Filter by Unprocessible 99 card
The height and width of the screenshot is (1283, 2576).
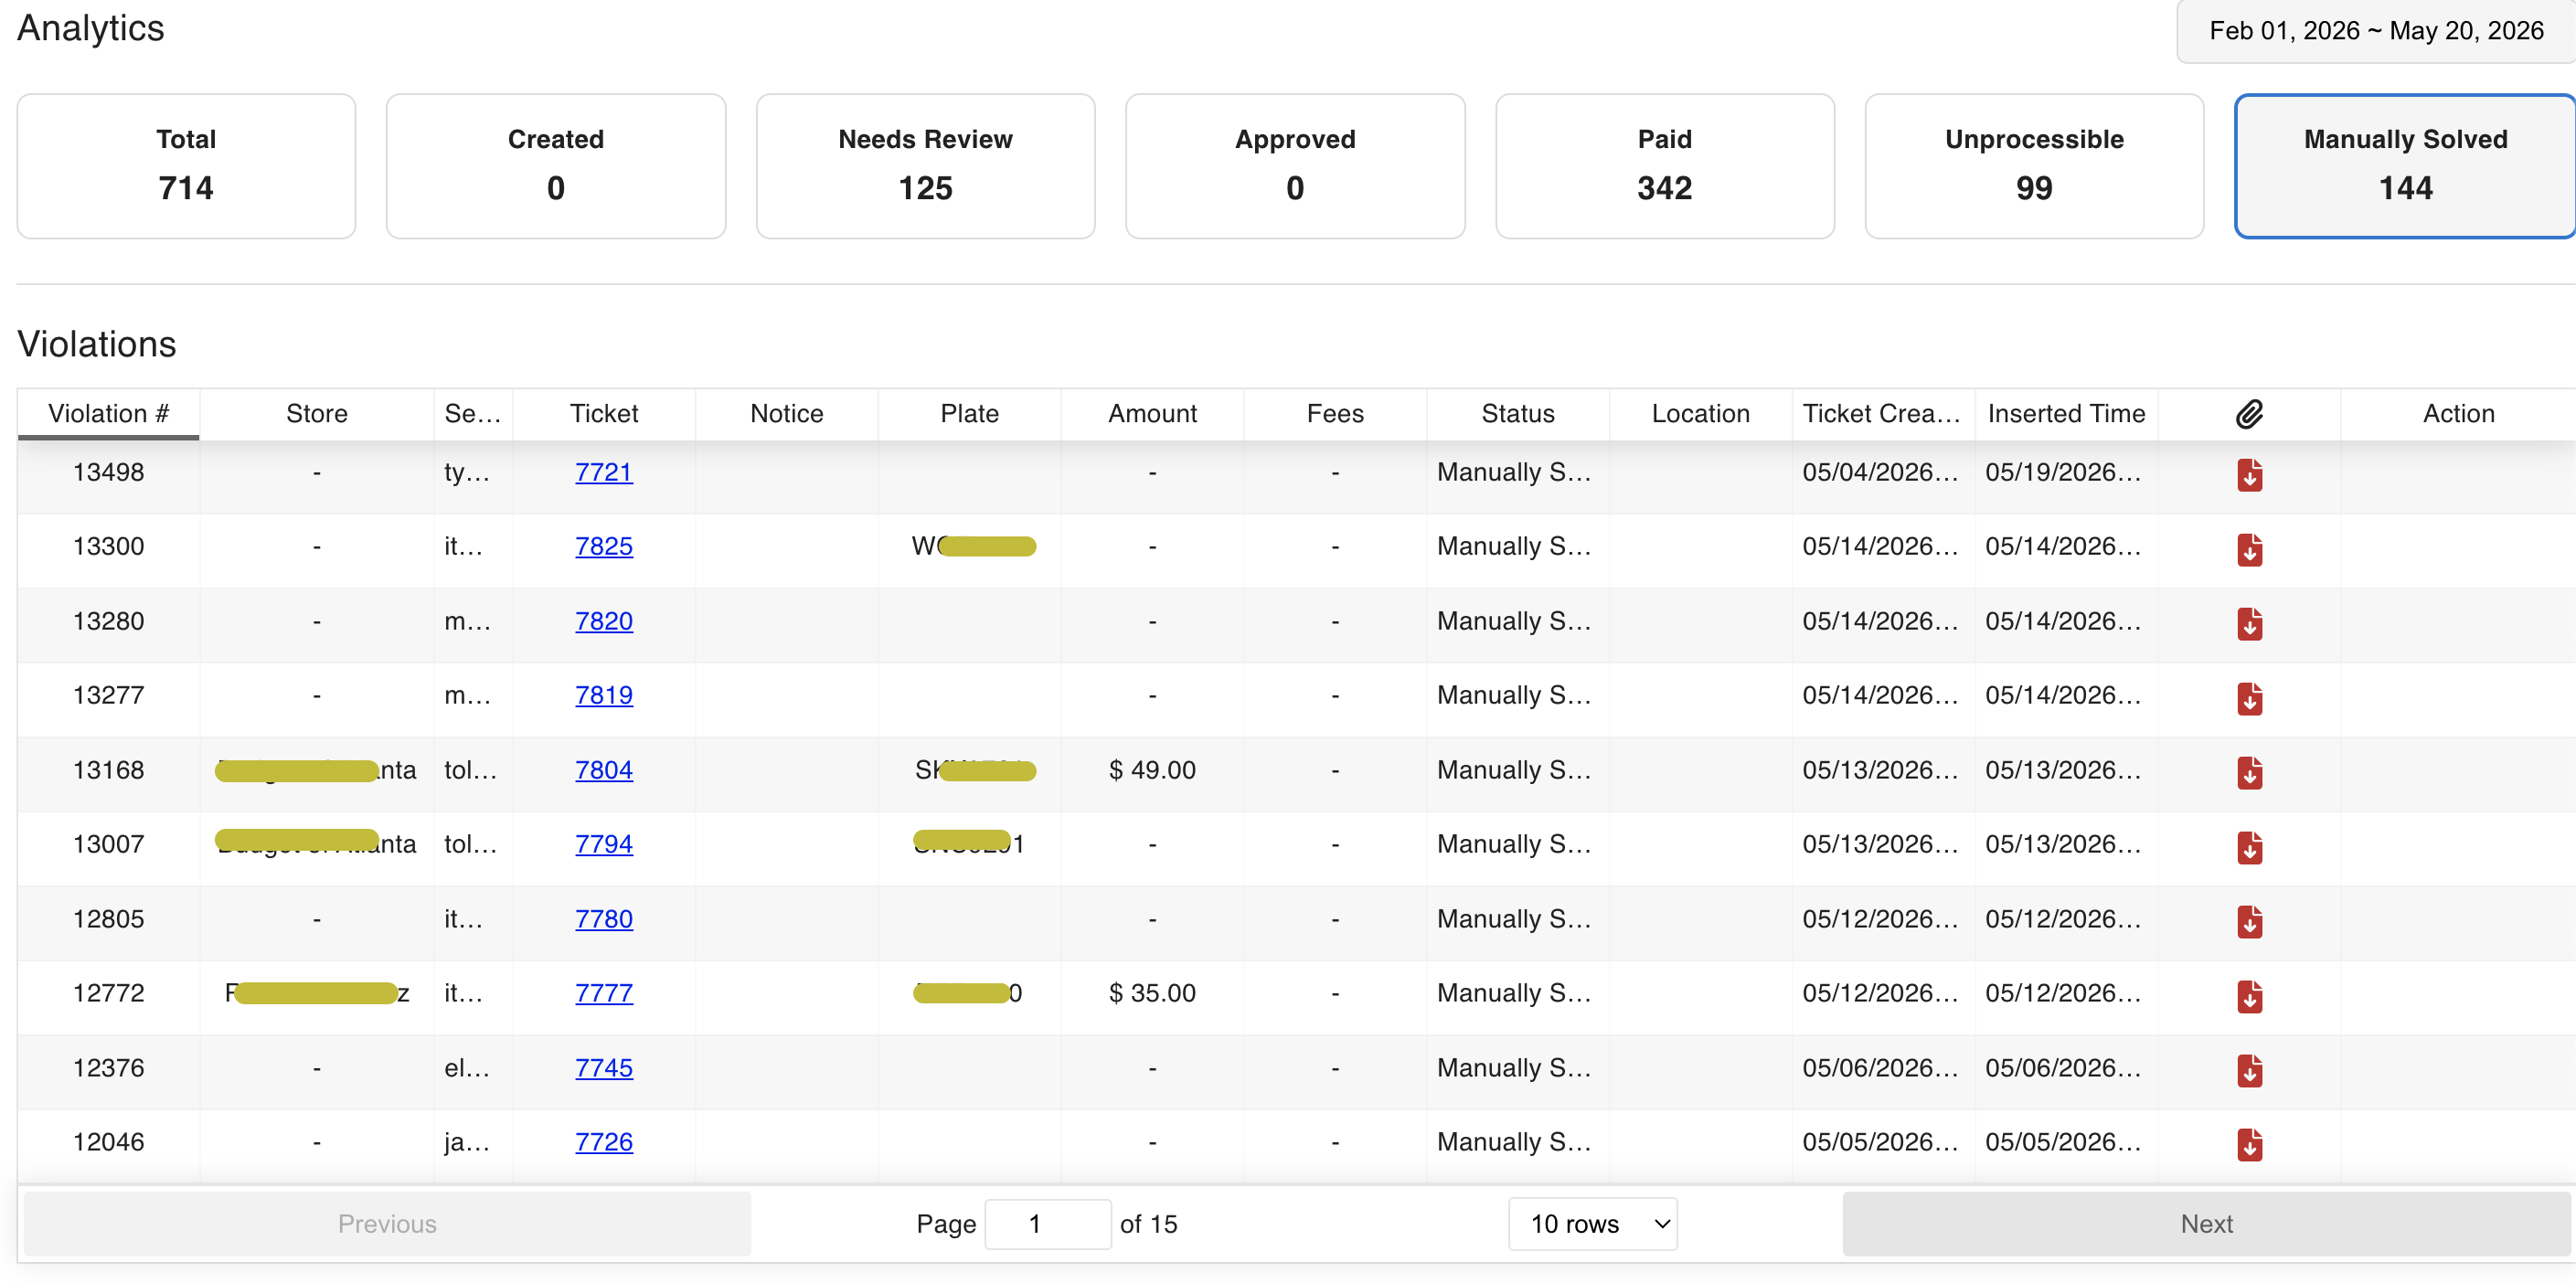coord(2034,166)
